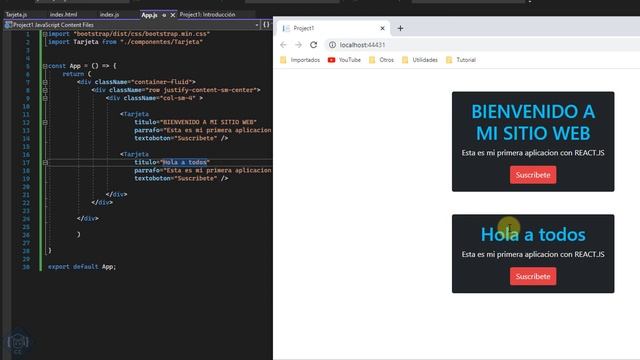
Task: Open the YouTube bookmark
Action: (344, 60)
